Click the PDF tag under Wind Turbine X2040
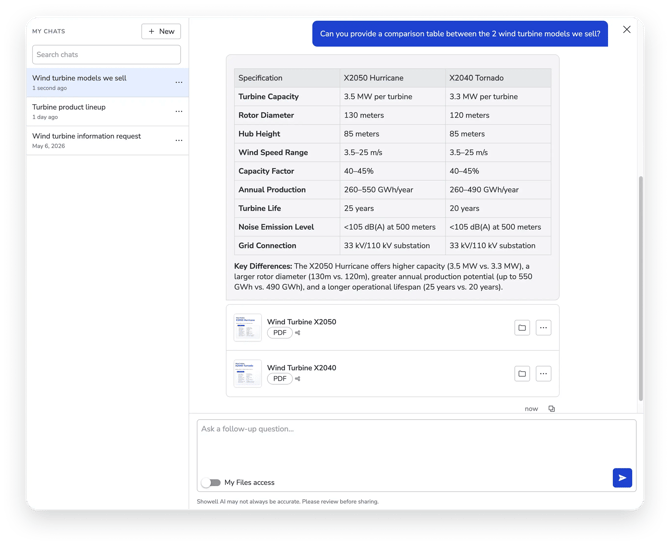670x545 pixels. [280, 379]
